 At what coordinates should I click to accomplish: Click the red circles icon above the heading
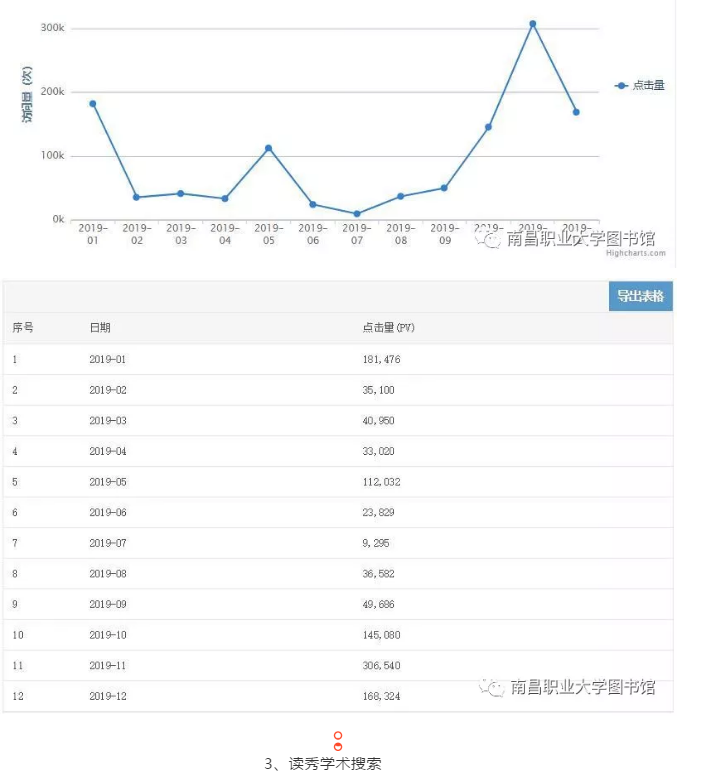pyautogui.click(x=338, y=741)
